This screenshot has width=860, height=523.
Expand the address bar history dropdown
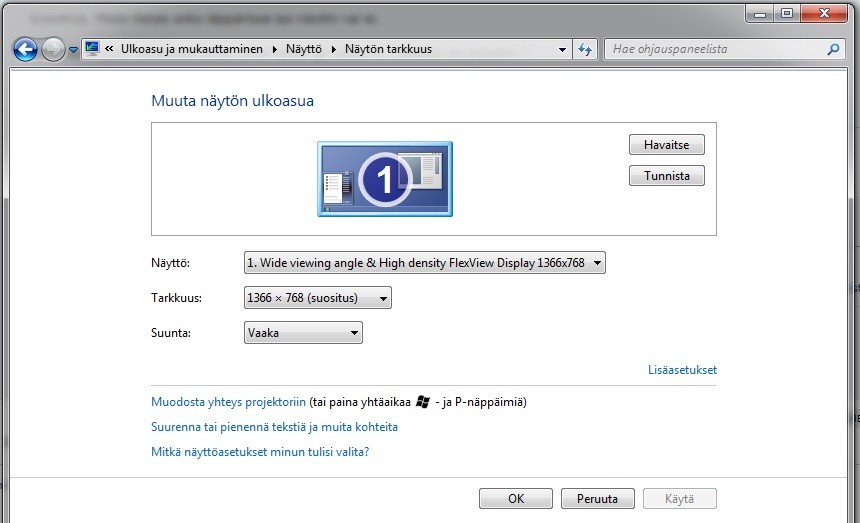coord(563,49)
